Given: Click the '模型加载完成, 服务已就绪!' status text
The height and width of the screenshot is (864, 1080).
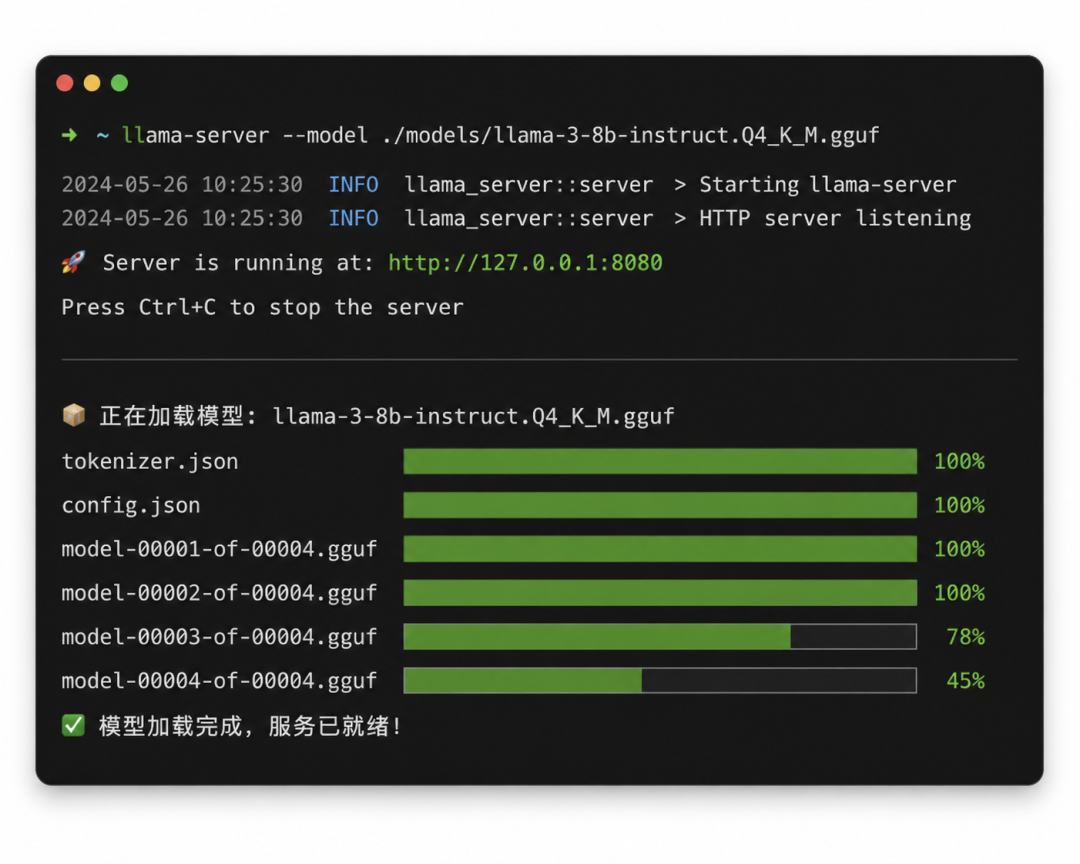Looking at the screenshot, I should tap(250, 726).
